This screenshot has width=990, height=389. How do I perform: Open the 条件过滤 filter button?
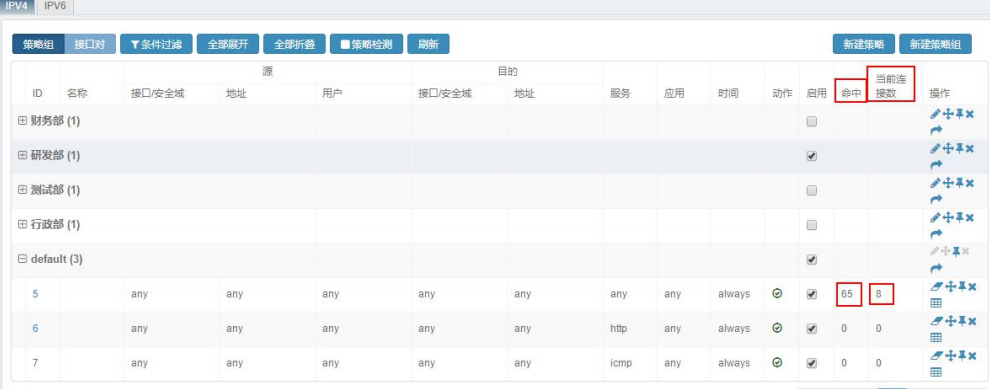click(157, 44)
